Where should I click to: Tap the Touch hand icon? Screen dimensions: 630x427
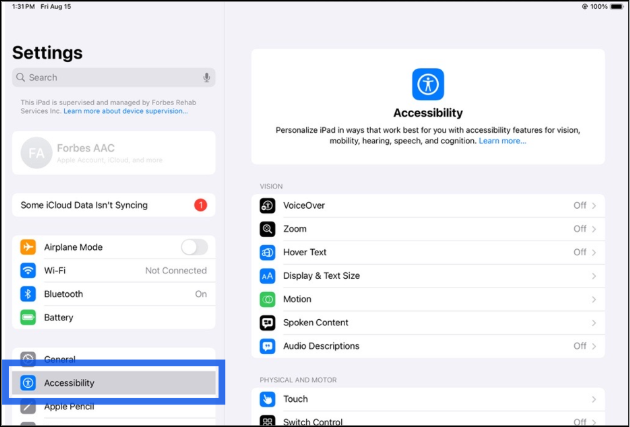(267, 399)
